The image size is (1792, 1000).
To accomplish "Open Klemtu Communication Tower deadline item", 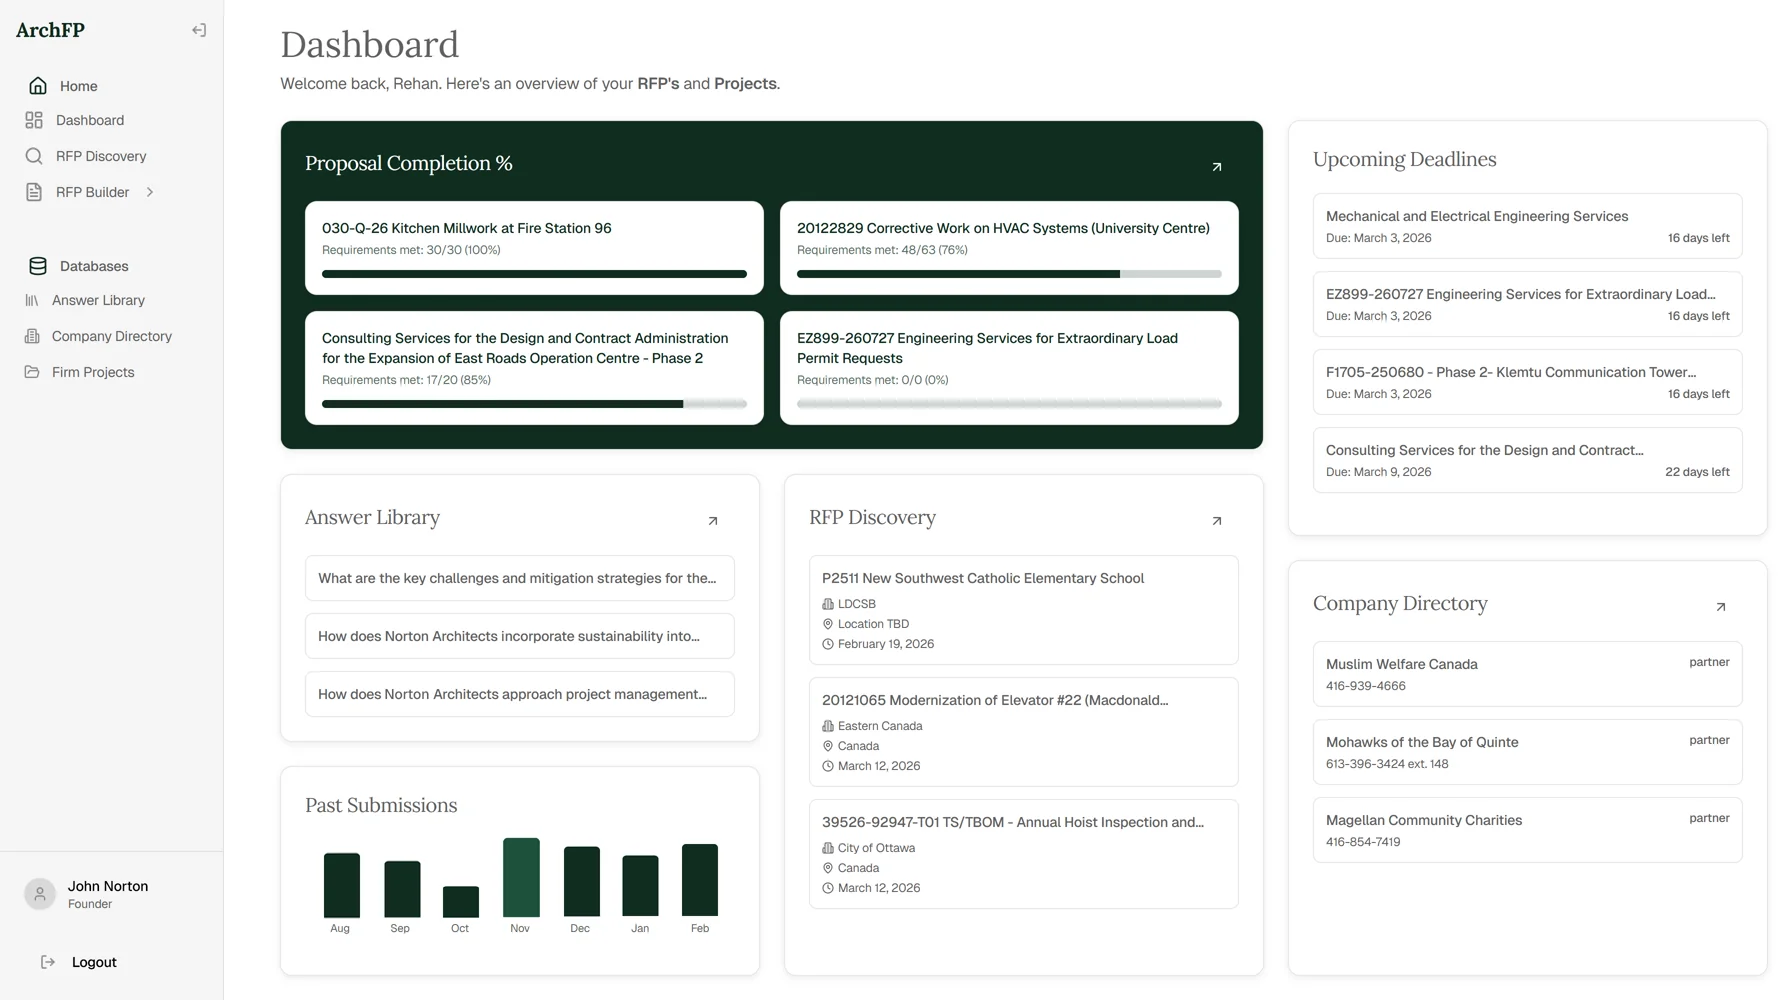I will click(1527, 382).
